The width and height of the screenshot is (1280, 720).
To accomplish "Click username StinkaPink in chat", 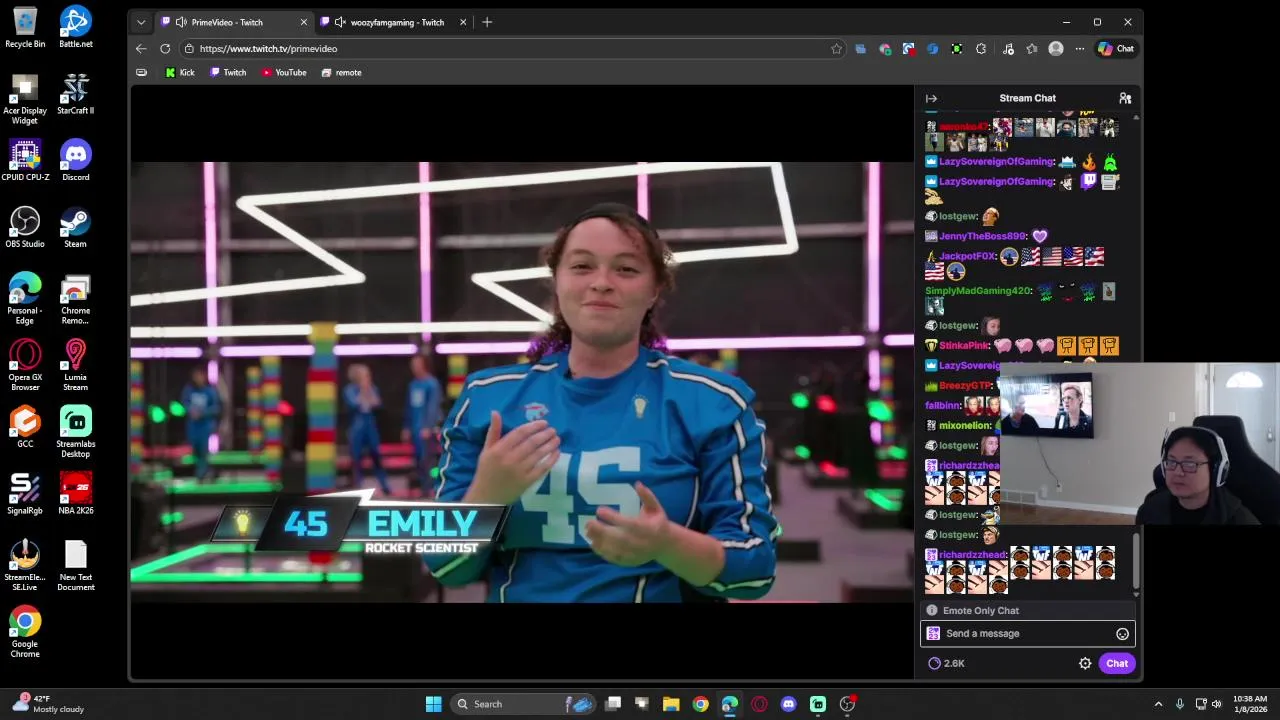I will [964, 346].
